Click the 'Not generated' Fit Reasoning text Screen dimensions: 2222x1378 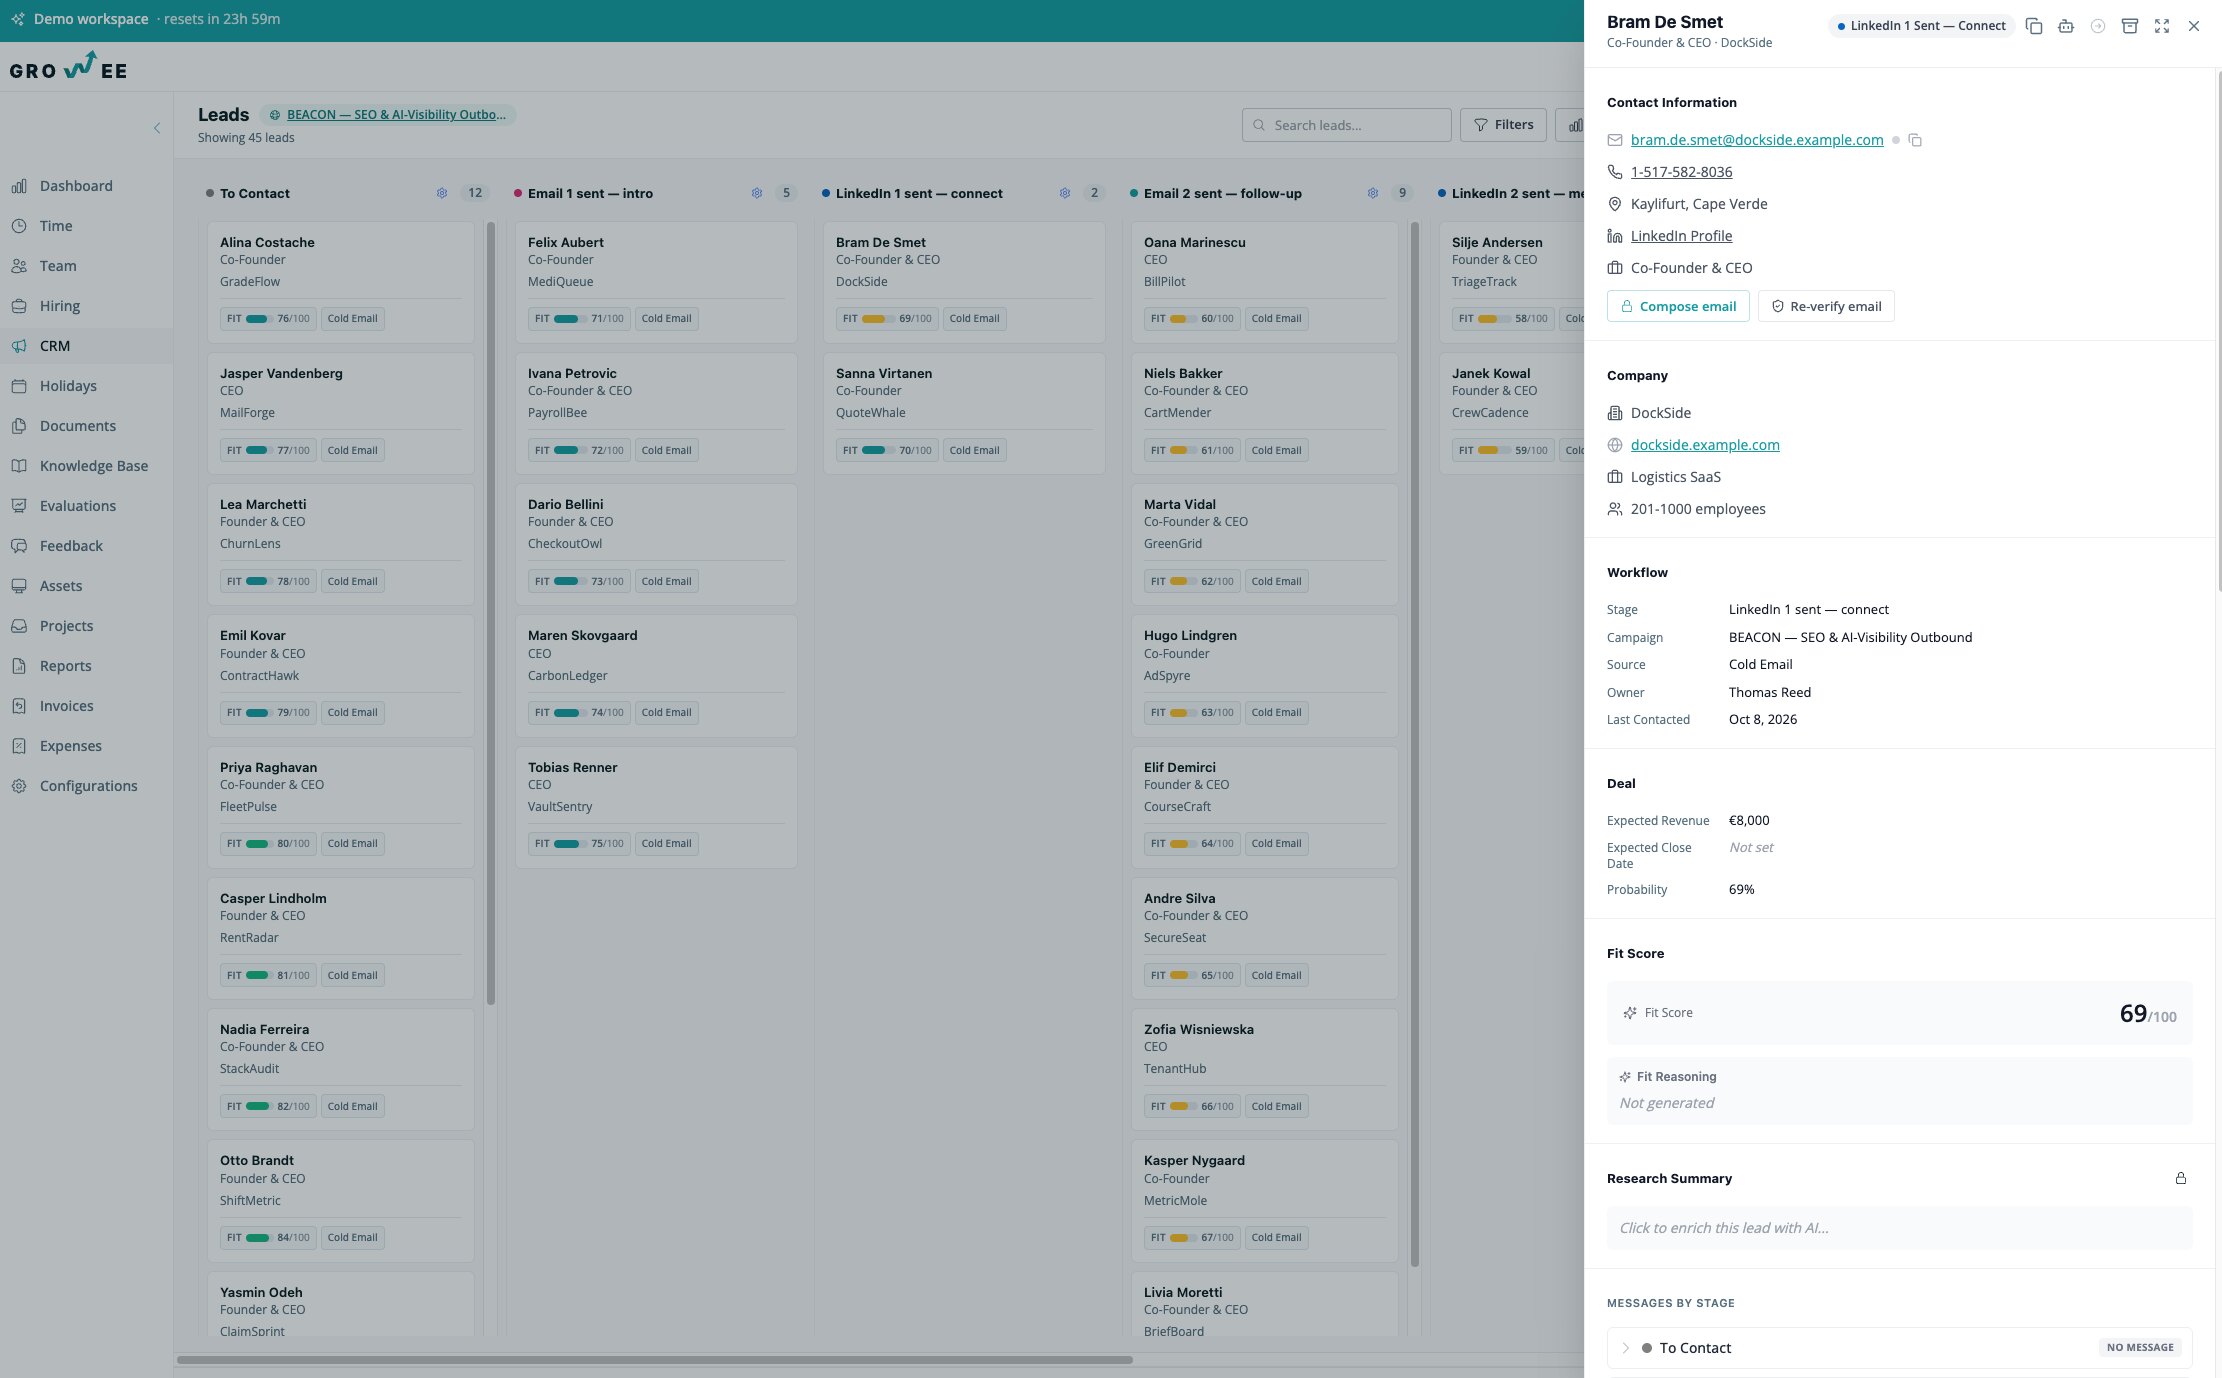click(x=1666, y=1103)
